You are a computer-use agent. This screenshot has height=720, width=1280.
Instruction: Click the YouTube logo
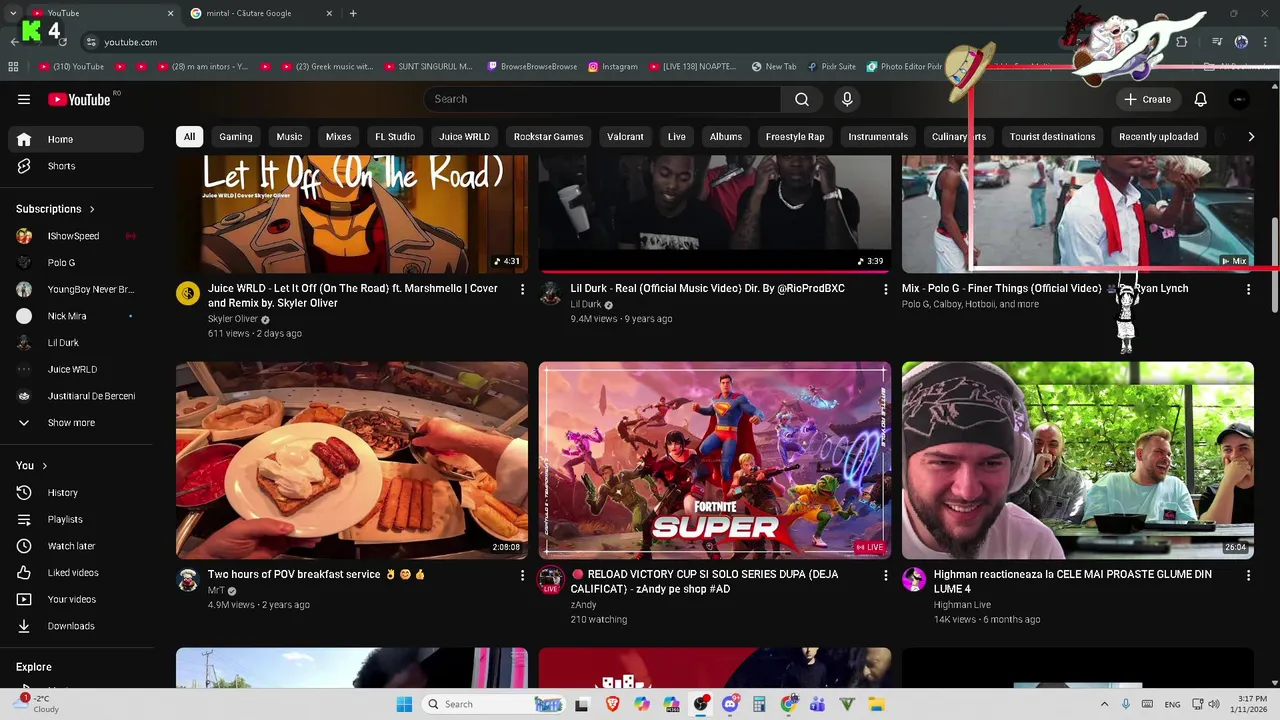pyautogui.click(x=80, y=99)
